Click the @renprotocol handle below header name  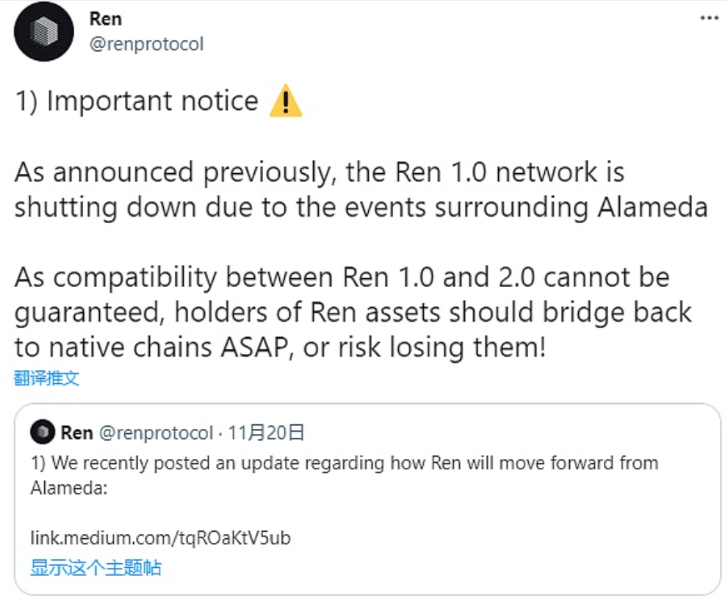point(154,45)
